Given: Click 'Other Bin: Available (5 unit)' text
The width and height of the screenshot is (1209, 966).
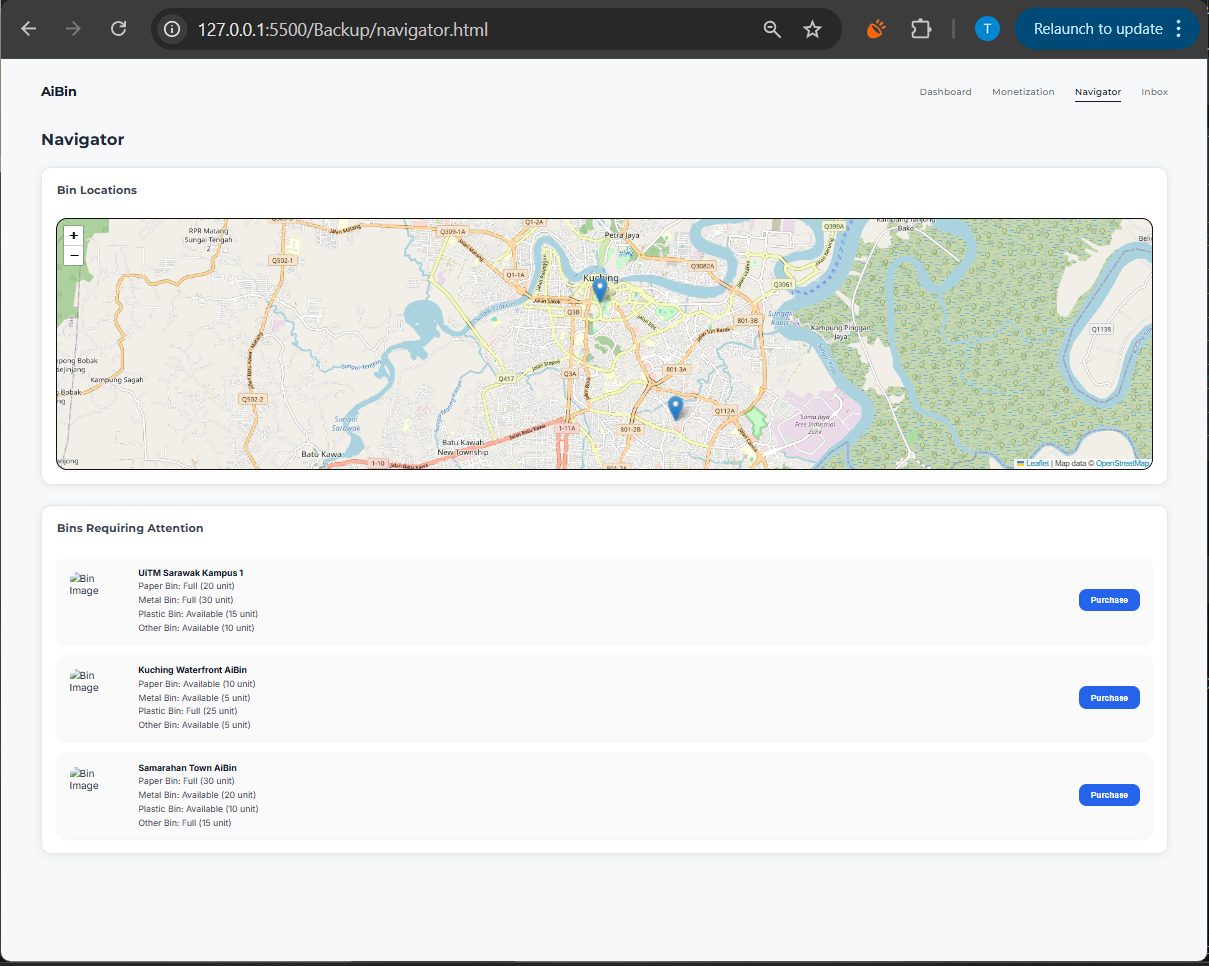Looking at the screenshot, I should point(194,725).
